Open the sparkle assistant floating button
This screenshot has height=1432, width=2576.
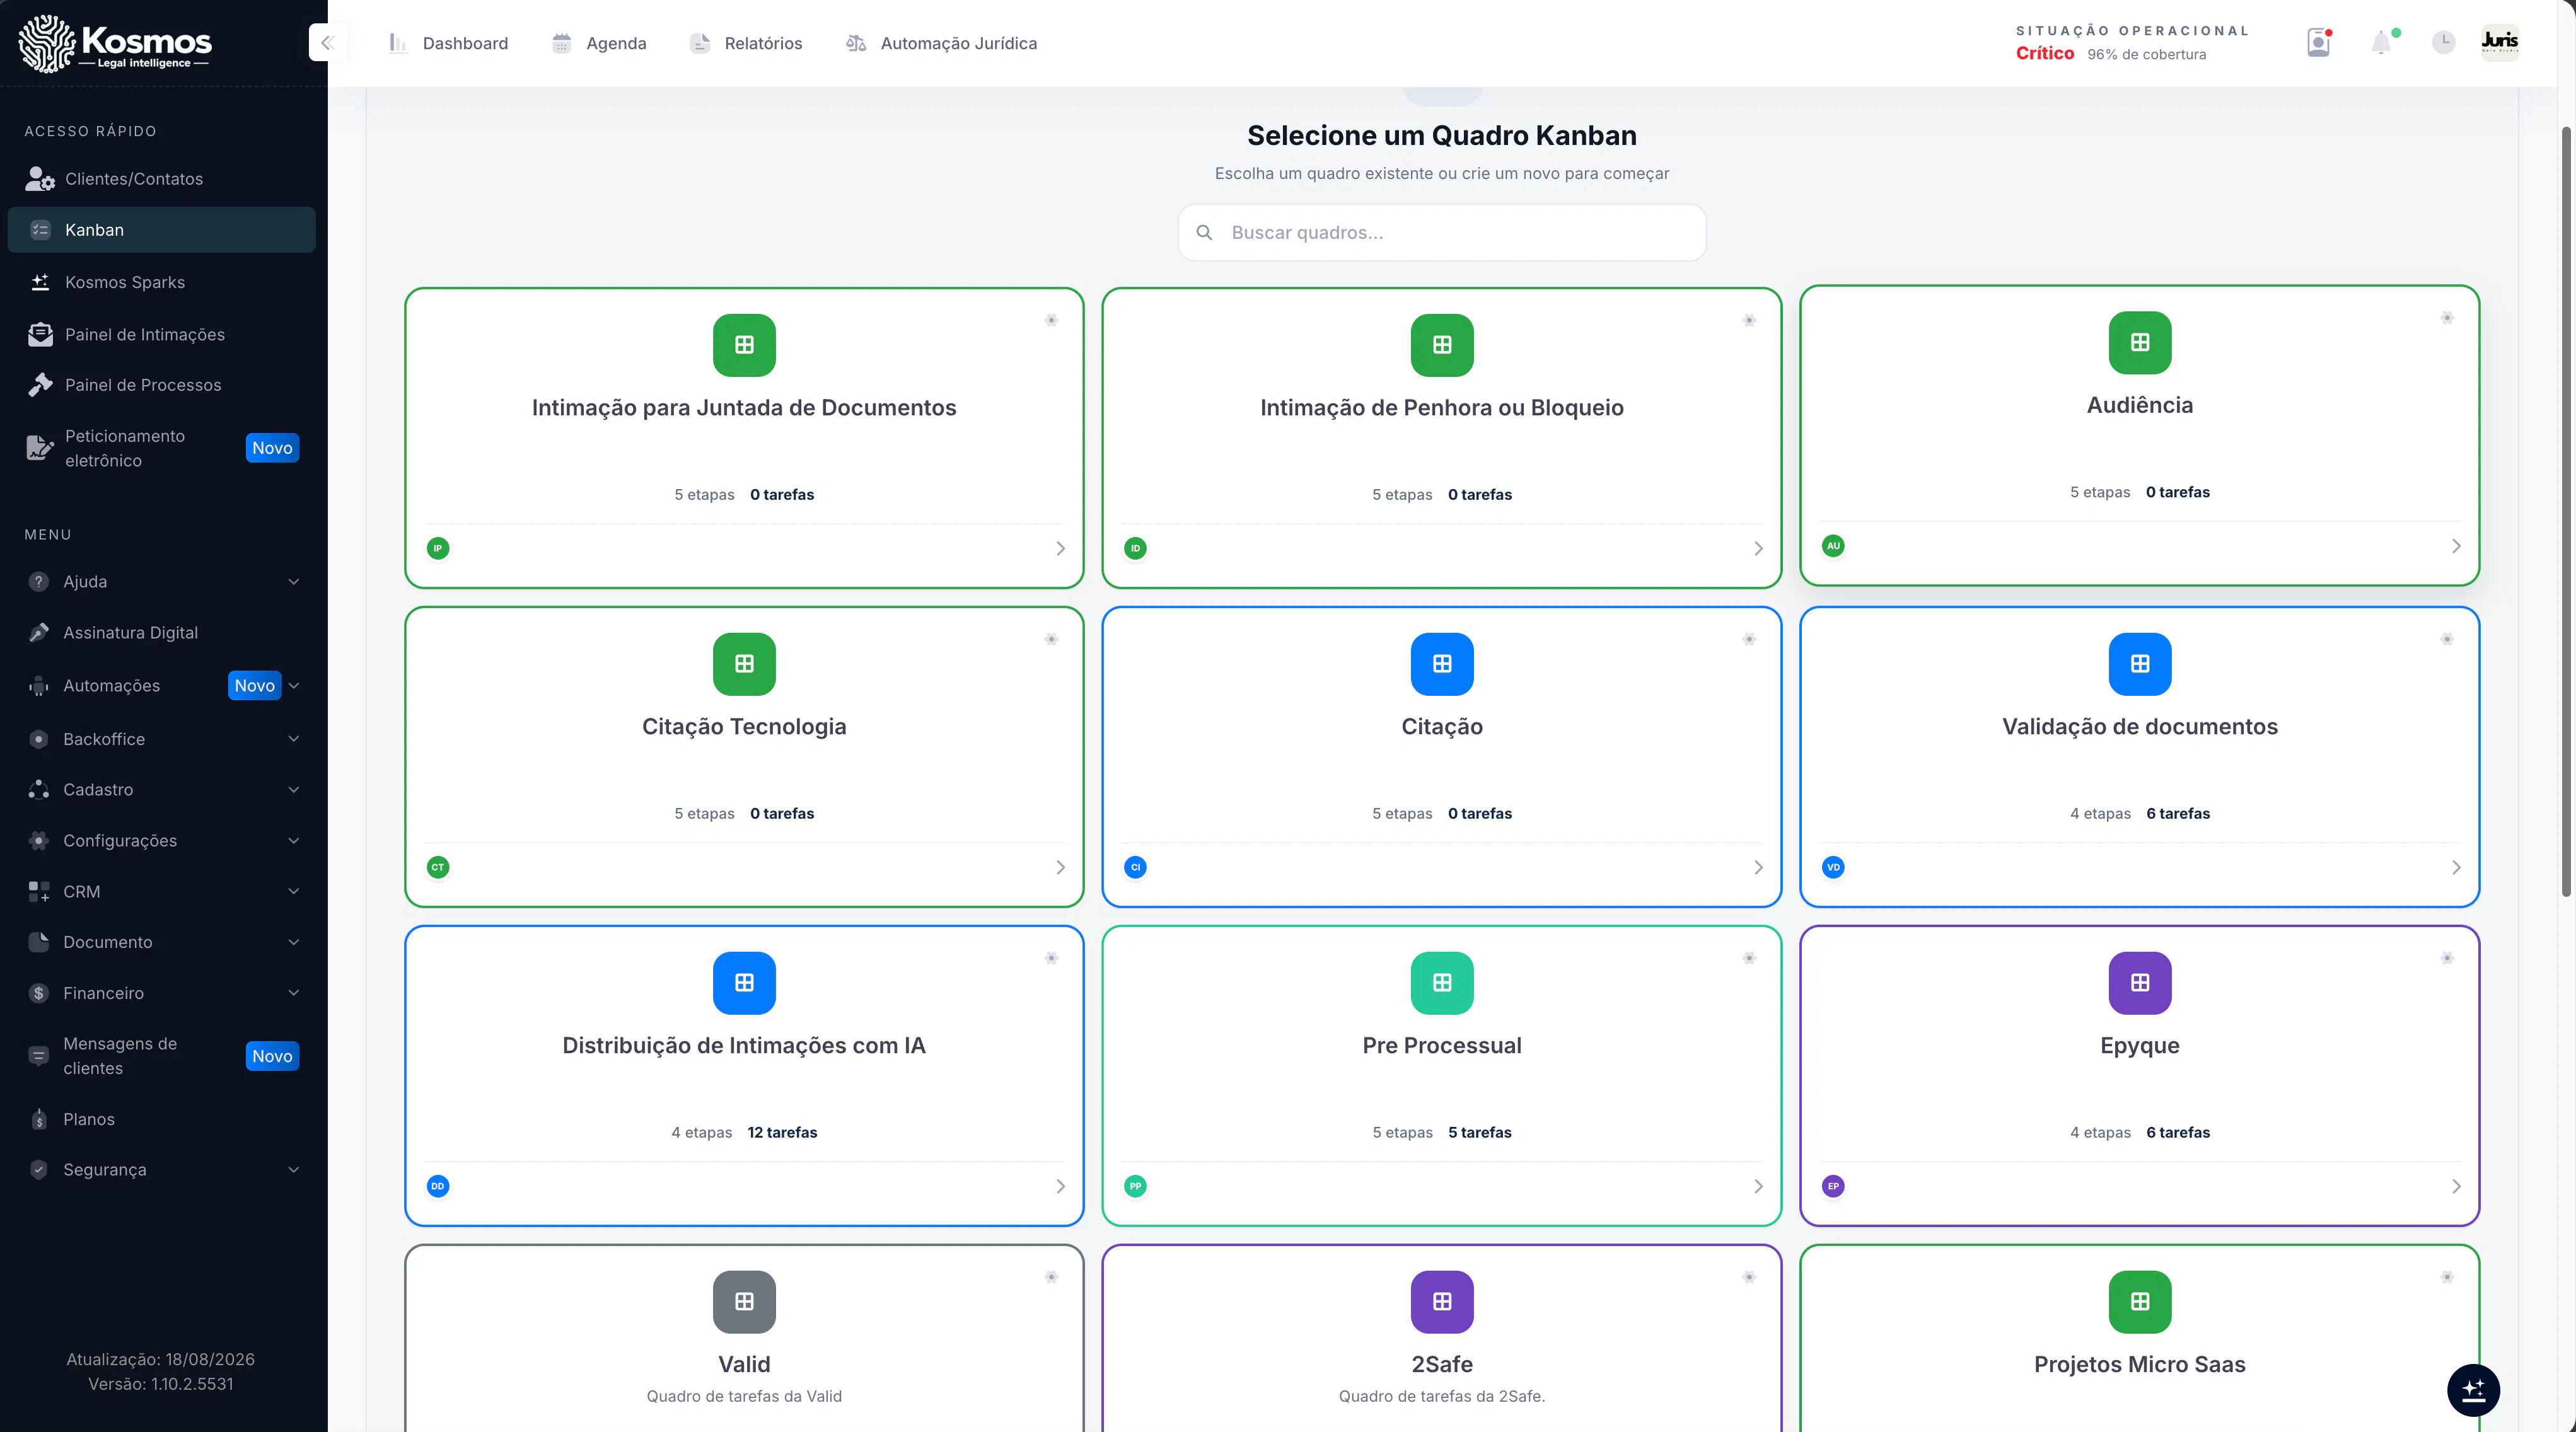[x=2473, y=1390]
